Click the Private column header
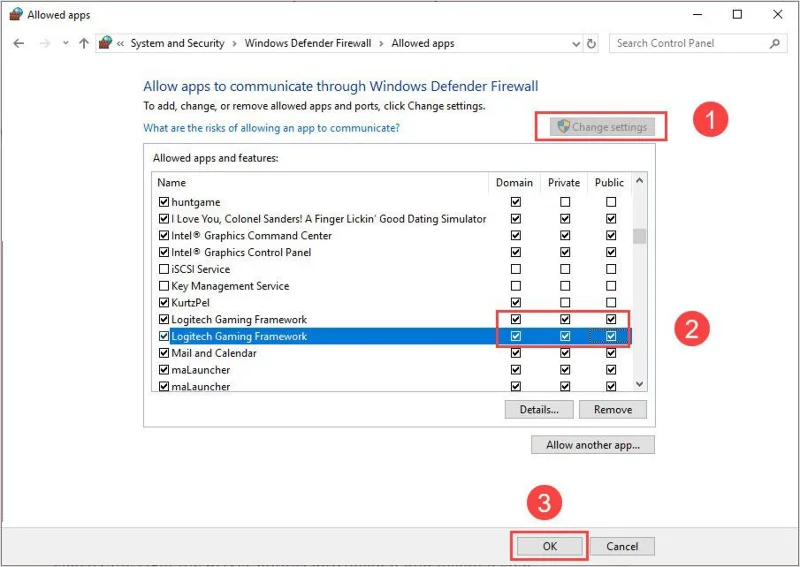 pyautogui.click(x=564, y=183)
